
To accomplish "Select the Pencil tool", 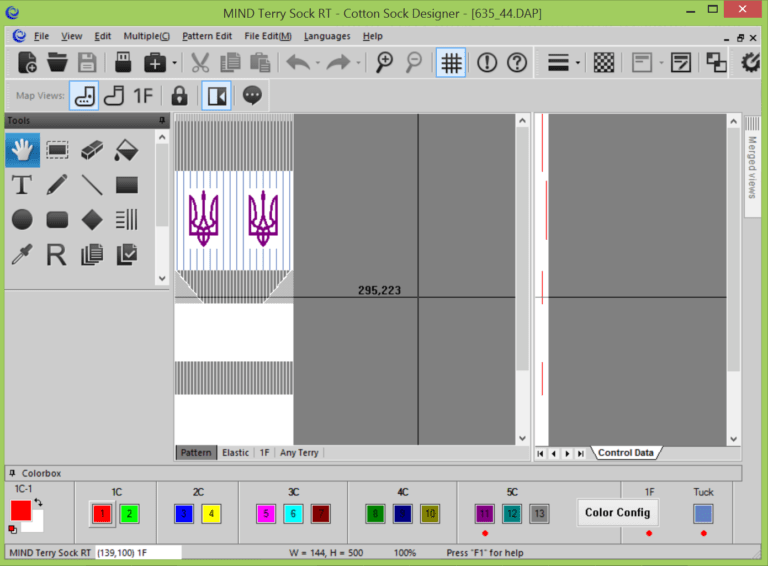I will (x=57, y=185).
